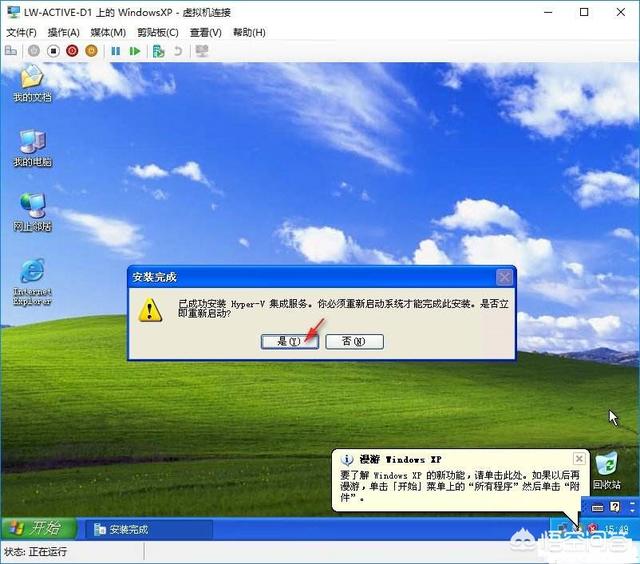Image resolution: width=640 pixels, height=564 pixels.
Task: Open the 操作(A) menu
Action: click(x=63, y=32)
